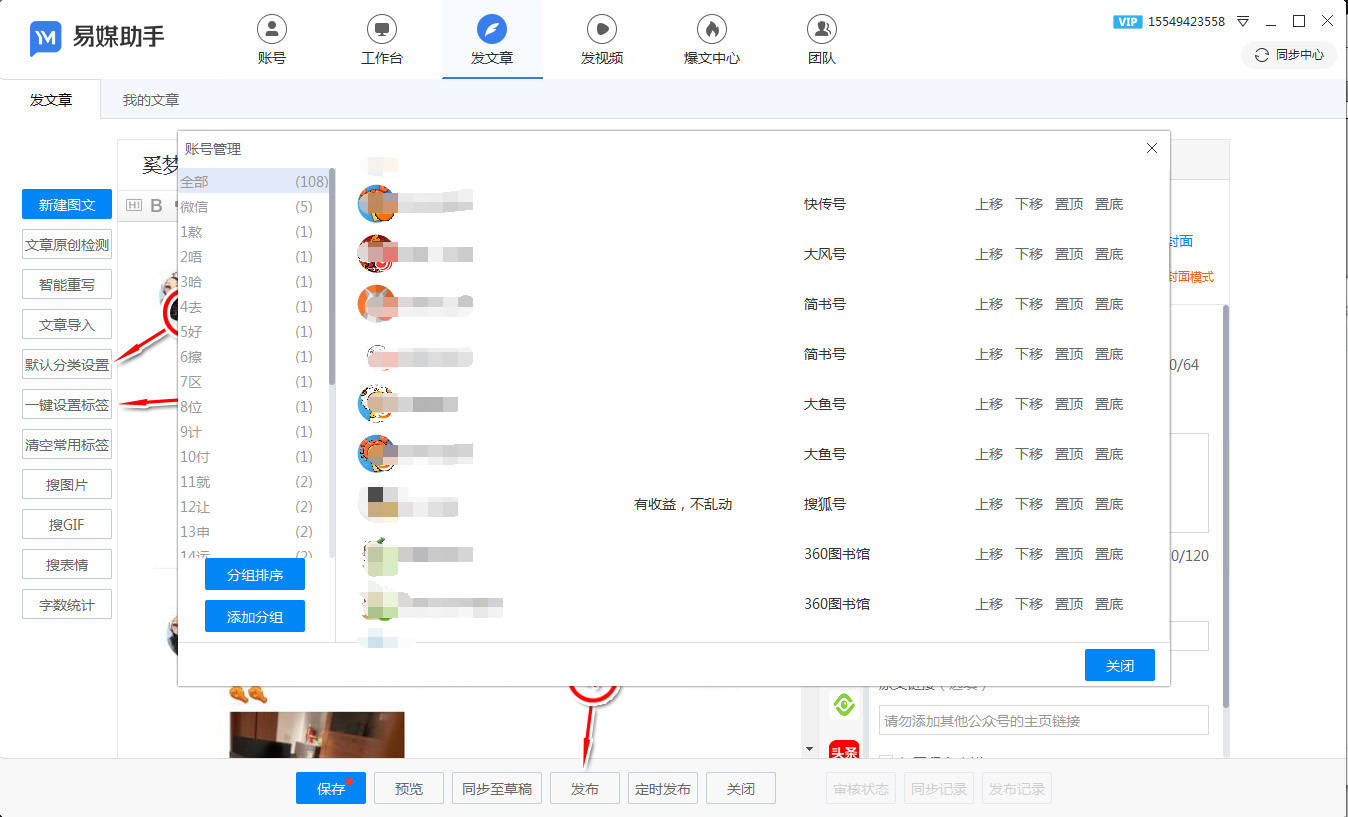Select group 13申
Screen dimensions: 1348x817
[254, 531]
